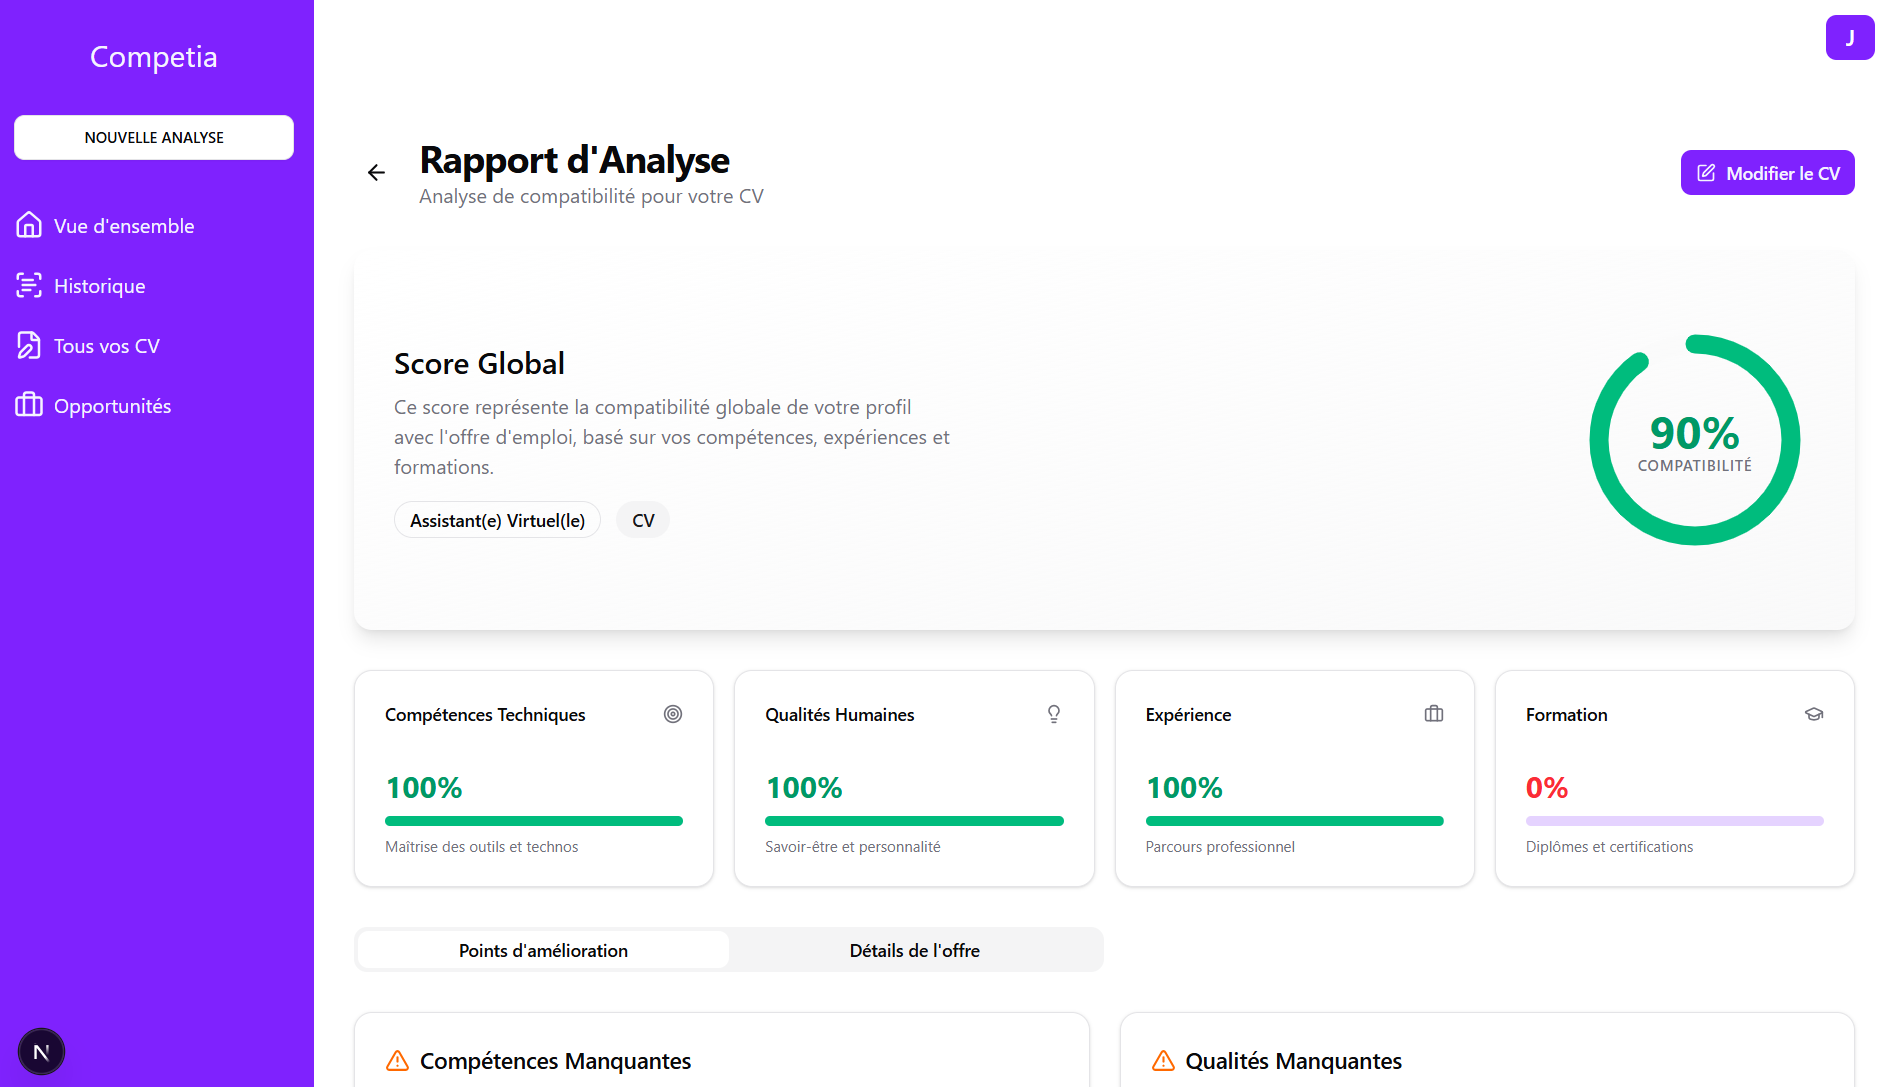The height and width of the screenshot is (1087, 1895).
Task: Click the target icon in Compétences Techniques card
Action: [673, 714]
